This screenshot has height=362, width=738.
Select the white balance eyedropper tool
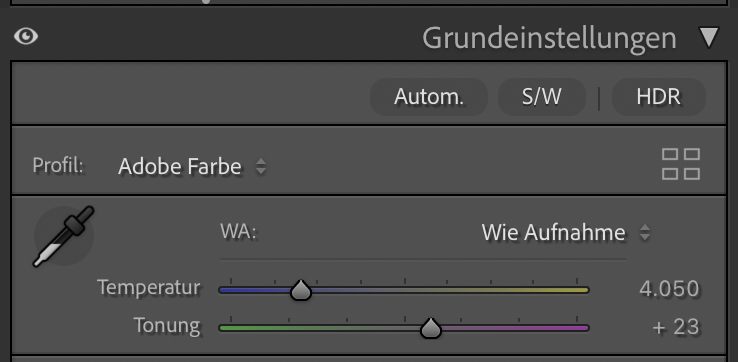(64, 236)
